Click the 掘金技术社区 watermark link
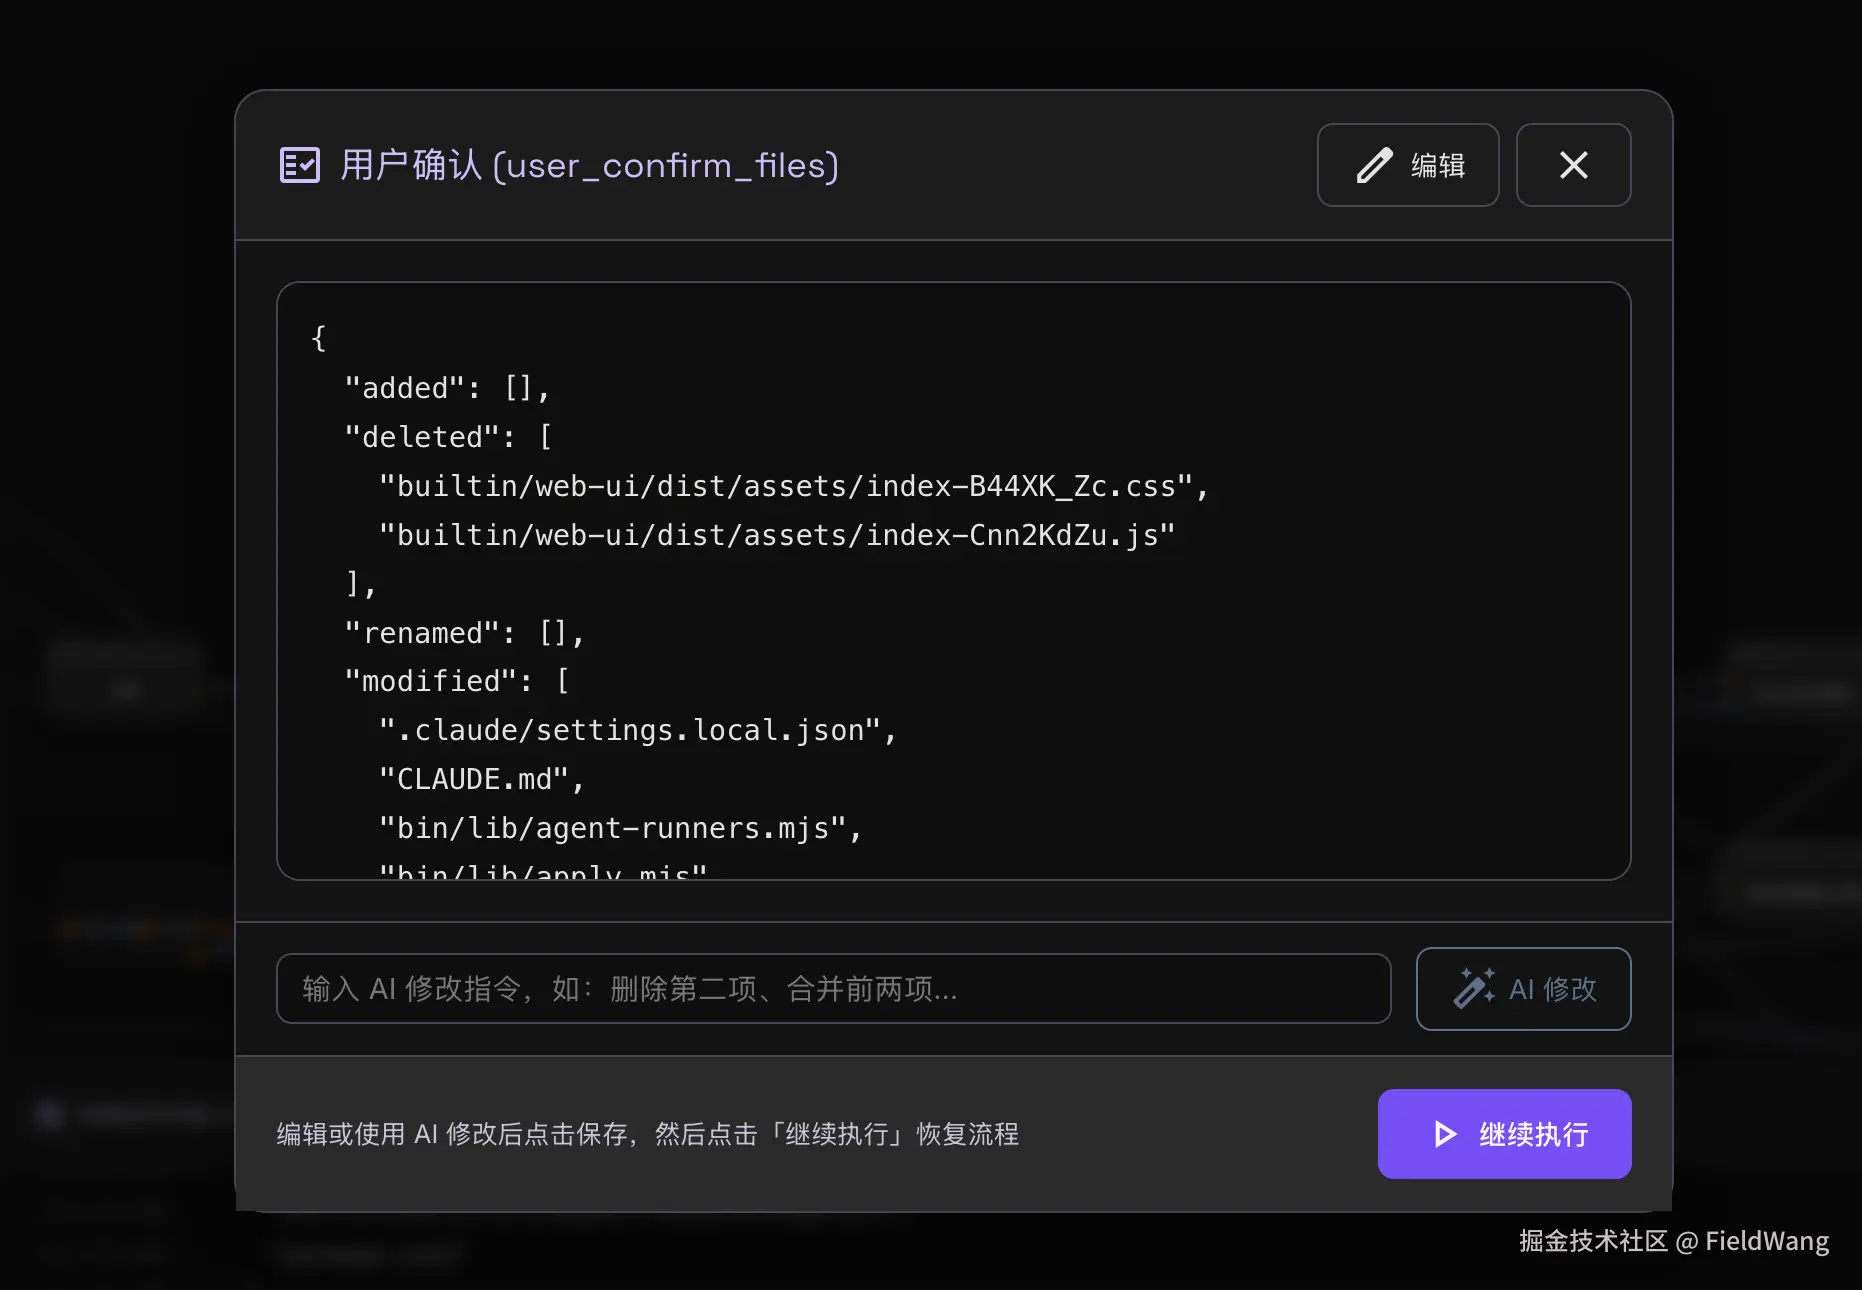Viewport: 1862px width, 1290px height. [x=1592, y=1240]
